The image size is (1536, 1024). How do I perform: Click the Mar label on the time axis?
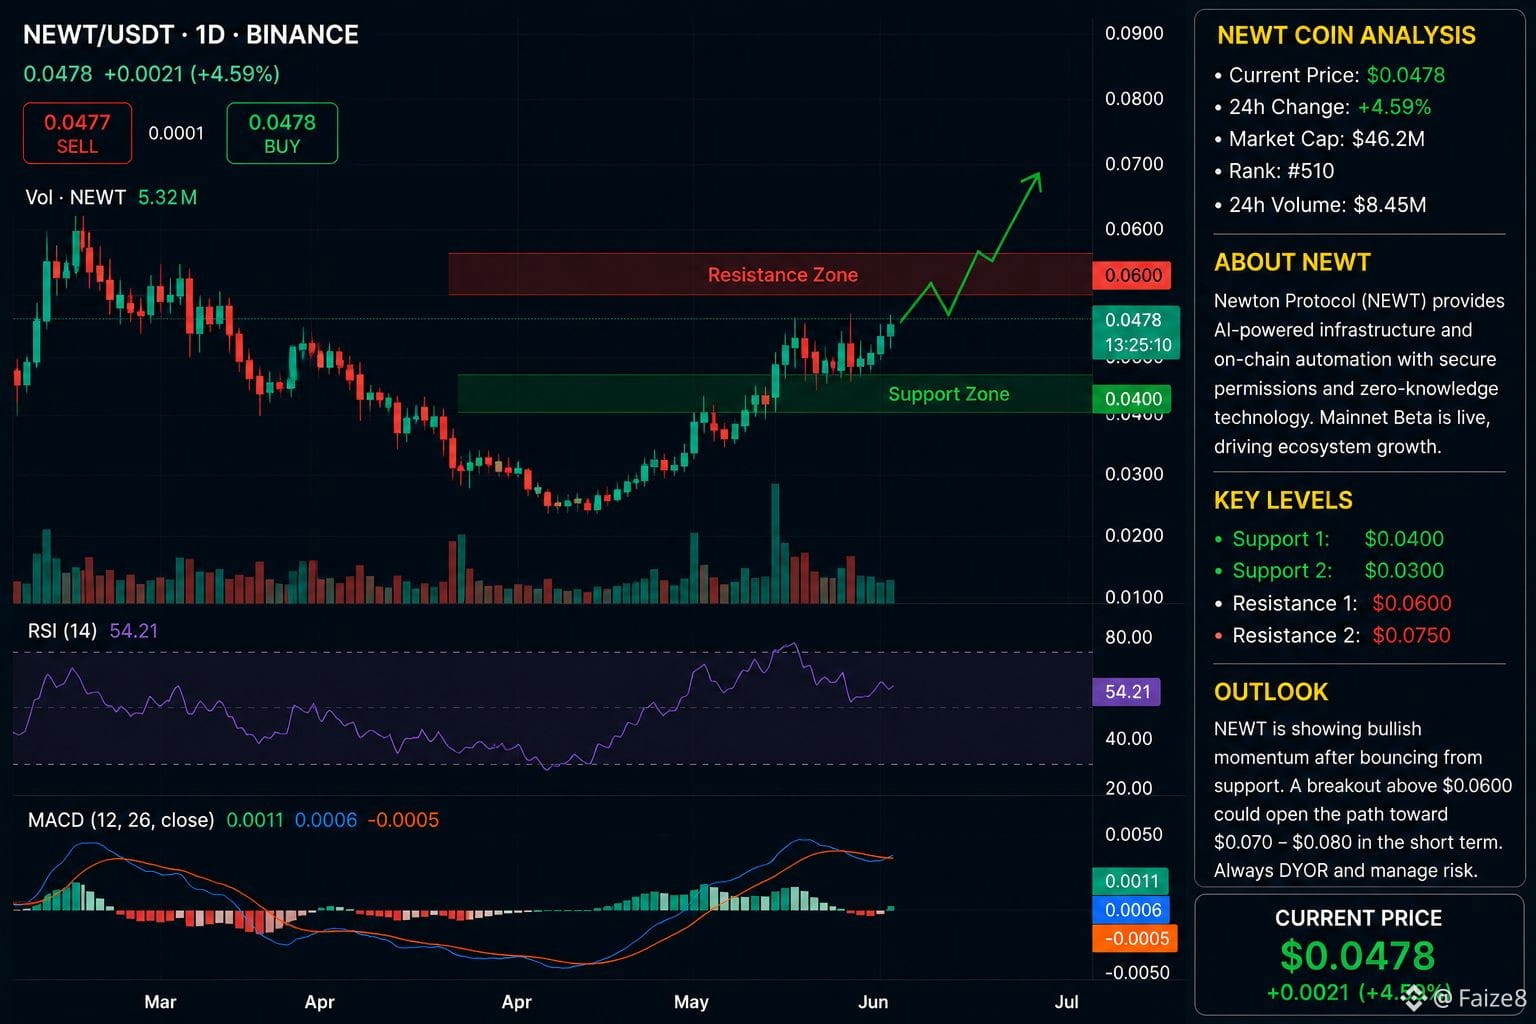tap(160, 1001)
